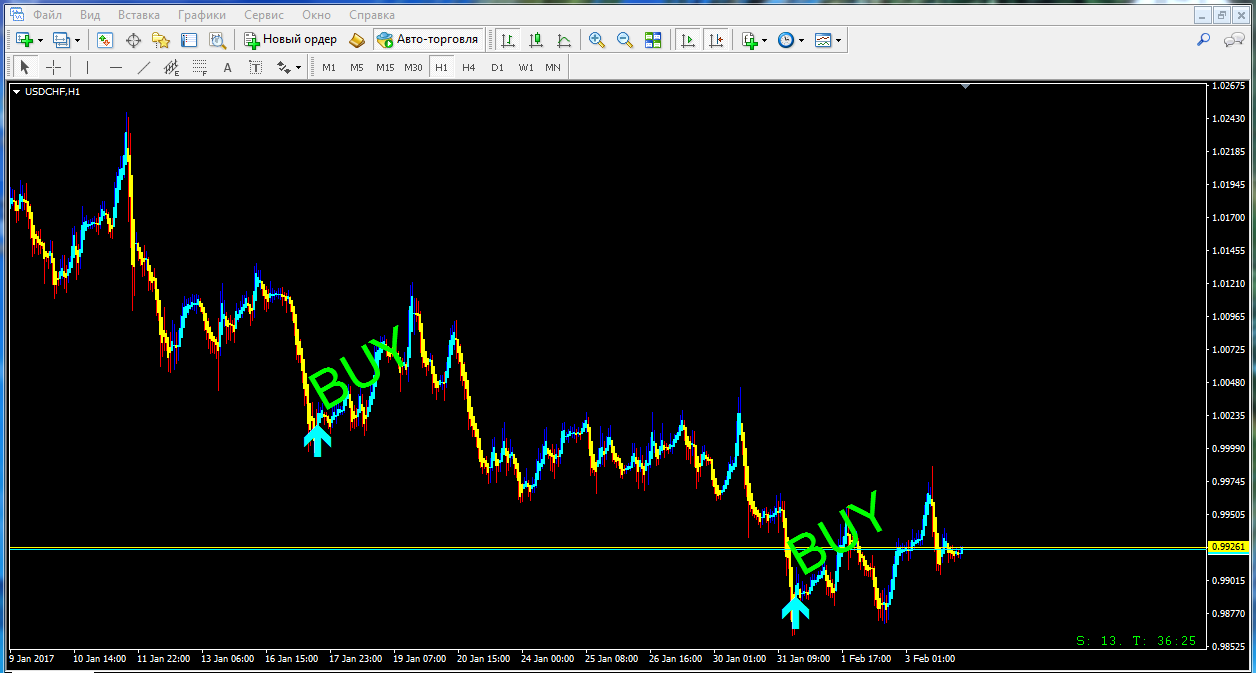Viewport: 1256px width, 673px height.
Task: Zoom in on the chart
Action: point(597,40)
